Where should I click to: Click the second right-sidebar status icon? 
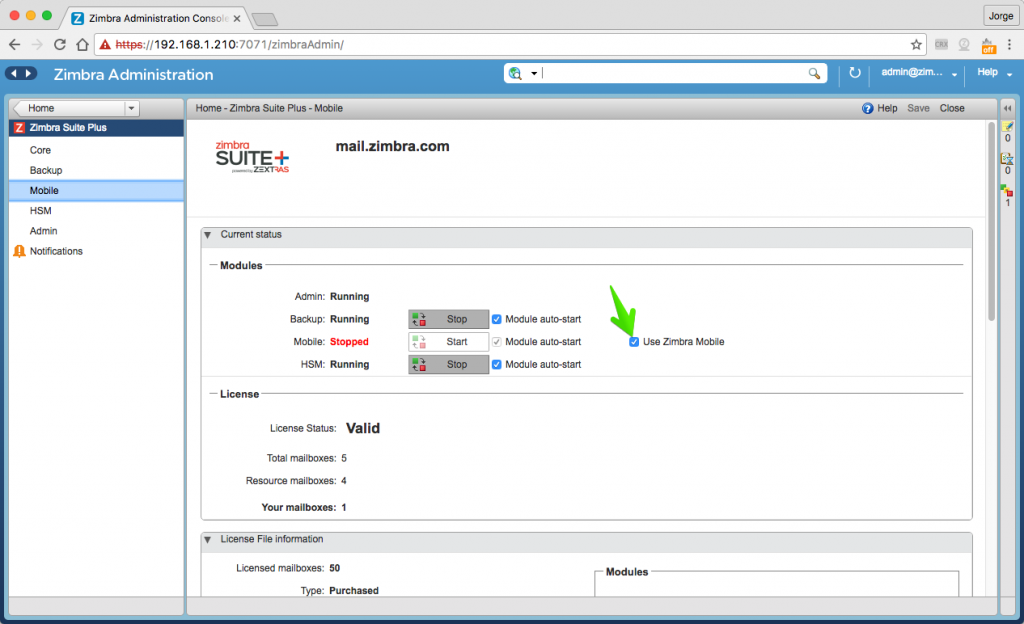1007,159
